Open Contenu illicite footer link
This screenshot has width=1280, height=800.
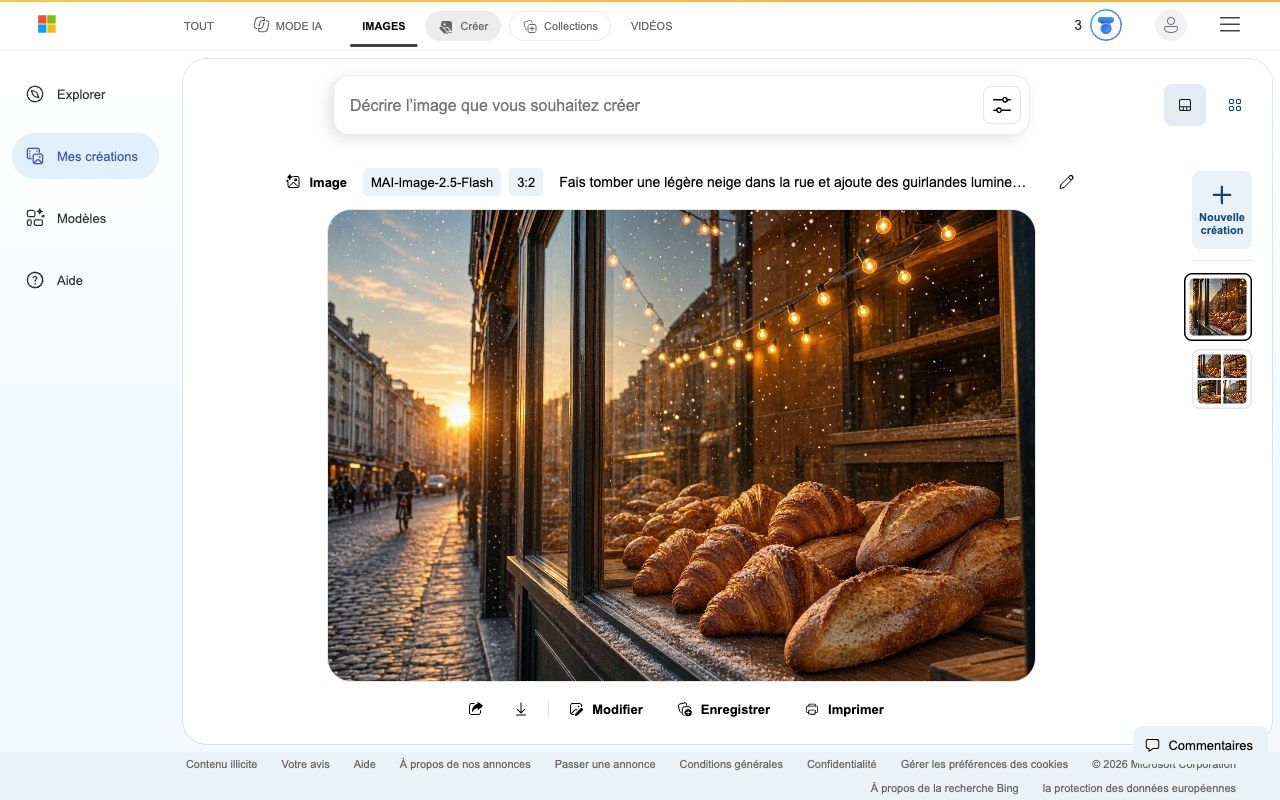point(221,764)
